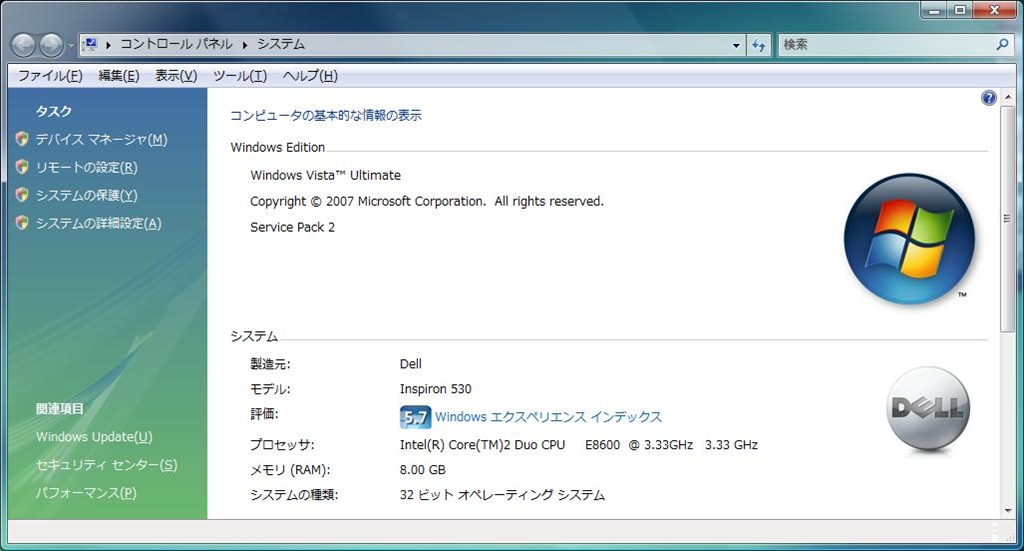Click shield icon beside リモートの設定

click(x=22, y=167)
